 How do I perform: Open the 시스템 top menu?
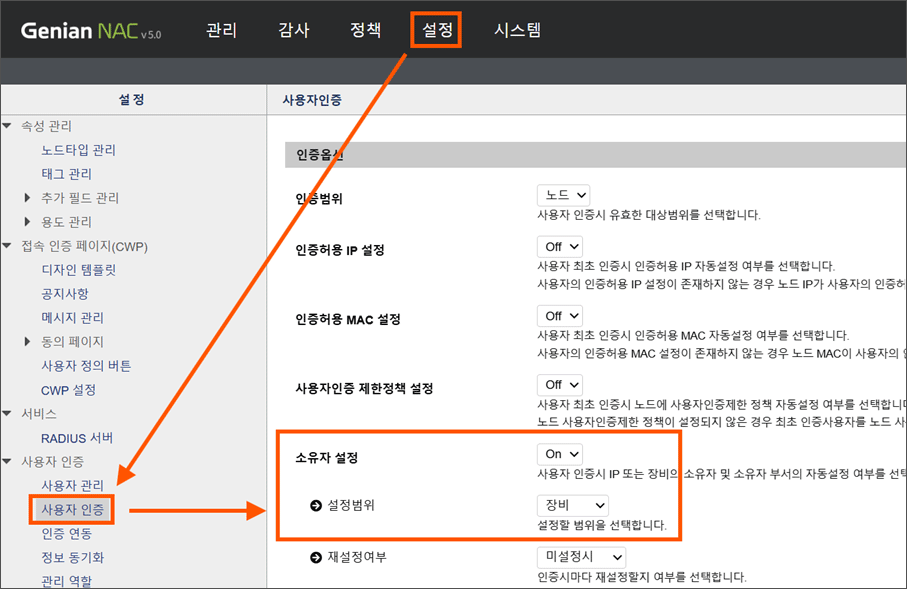pos(517,30)
